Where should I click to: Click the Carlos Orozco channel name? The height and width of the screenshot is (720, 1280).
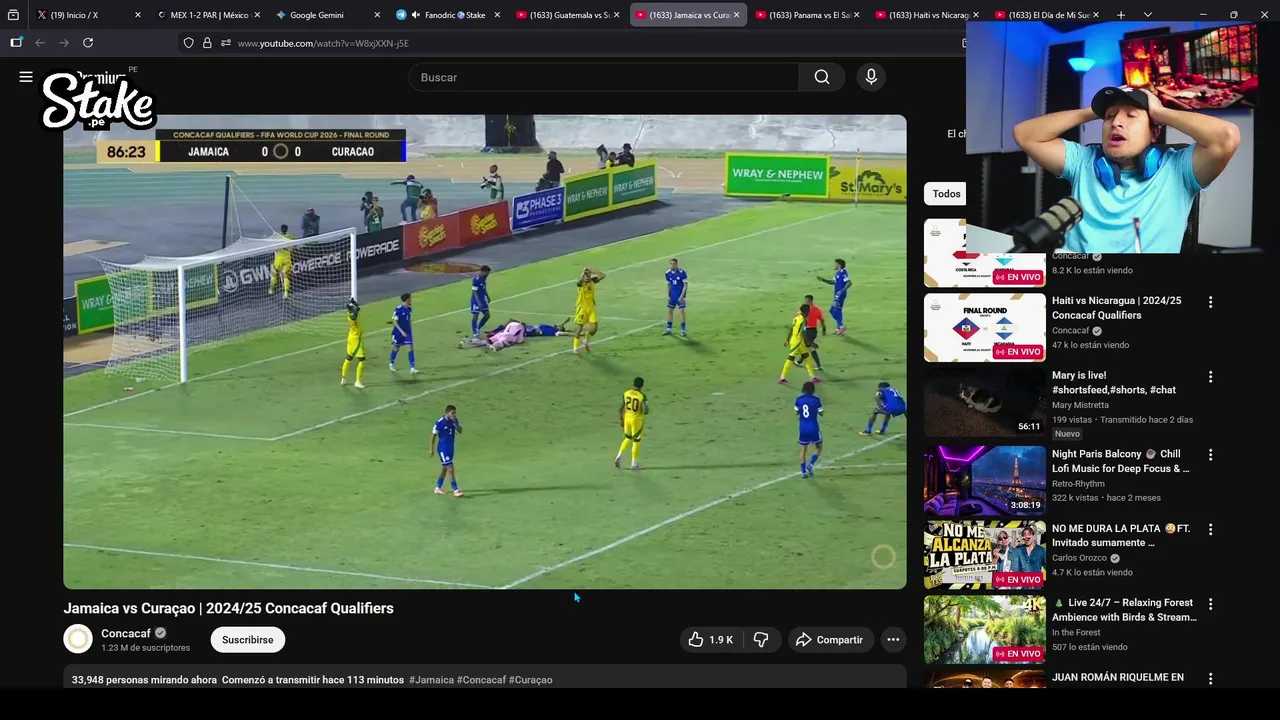pos(1079,558)
